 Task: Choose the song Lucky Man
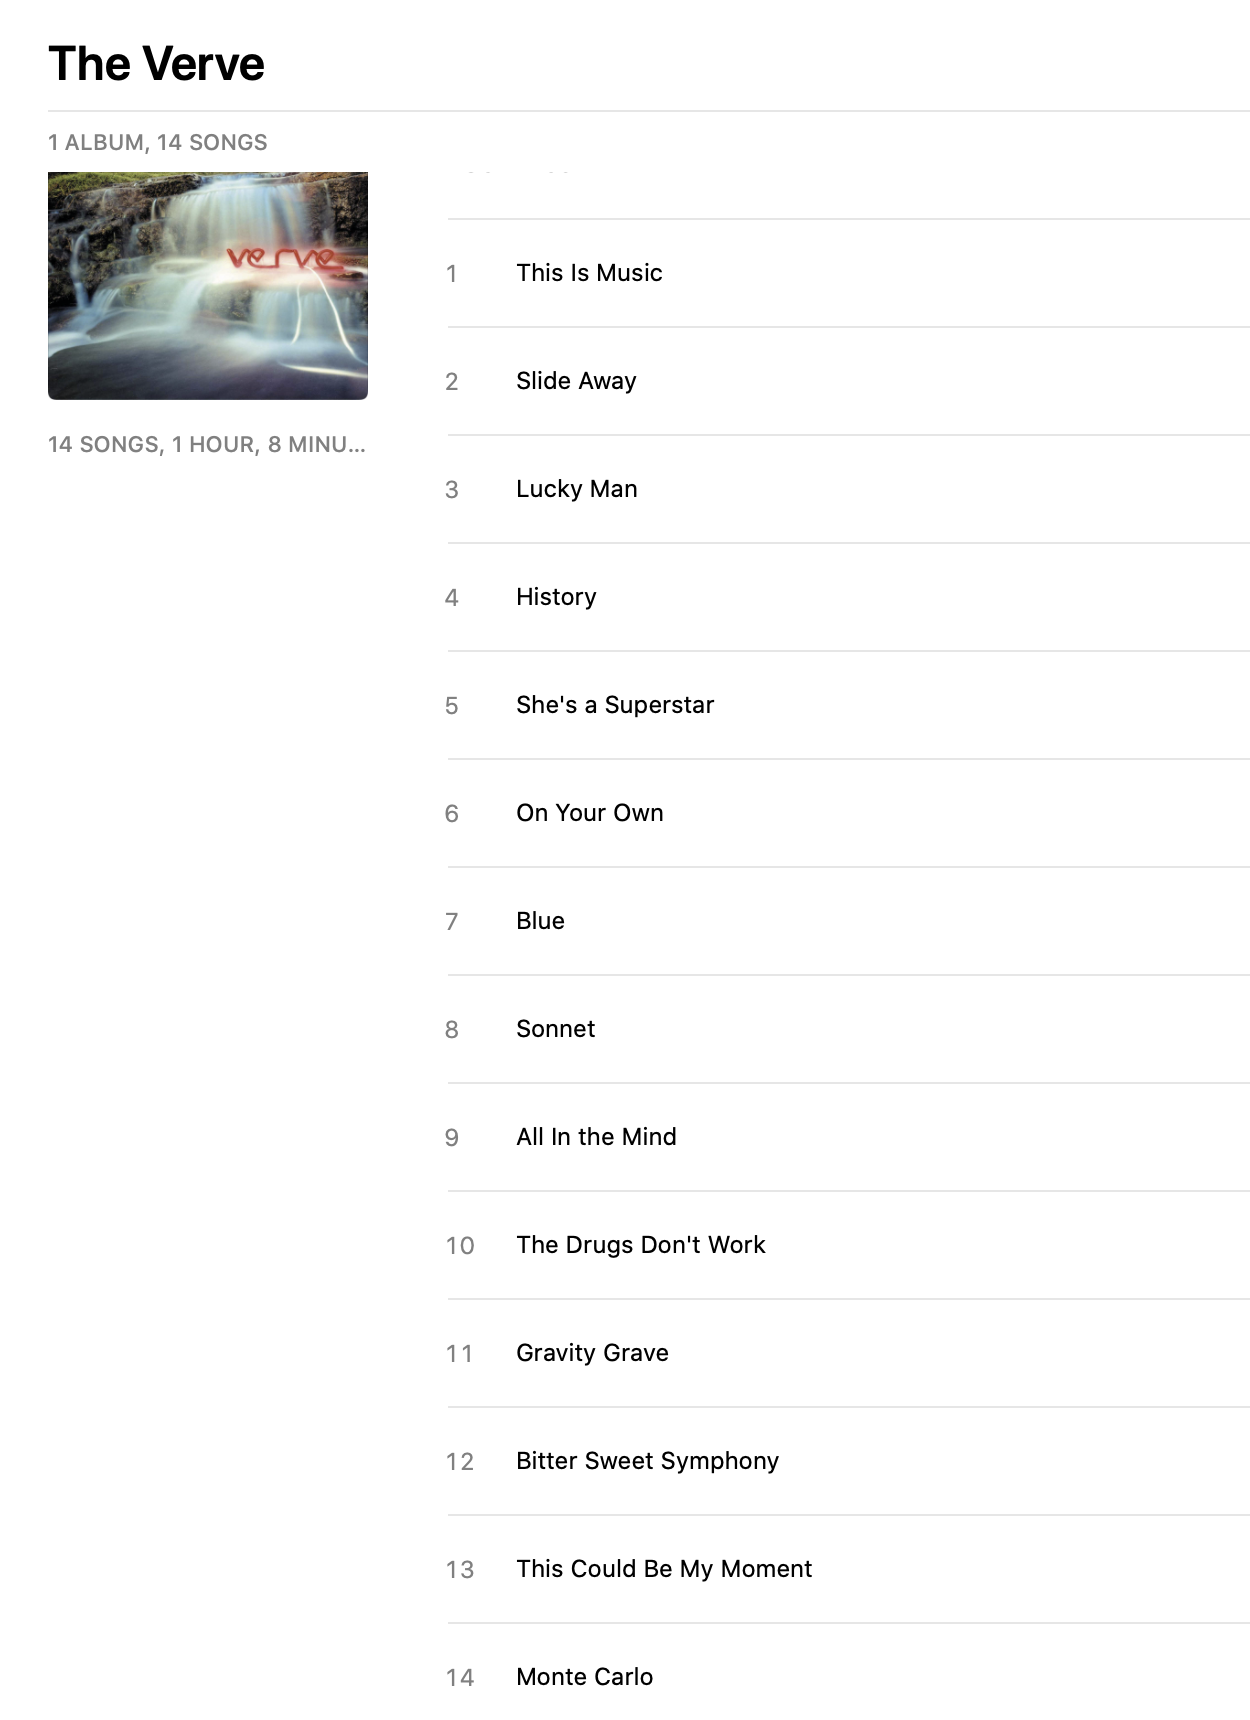848,489
